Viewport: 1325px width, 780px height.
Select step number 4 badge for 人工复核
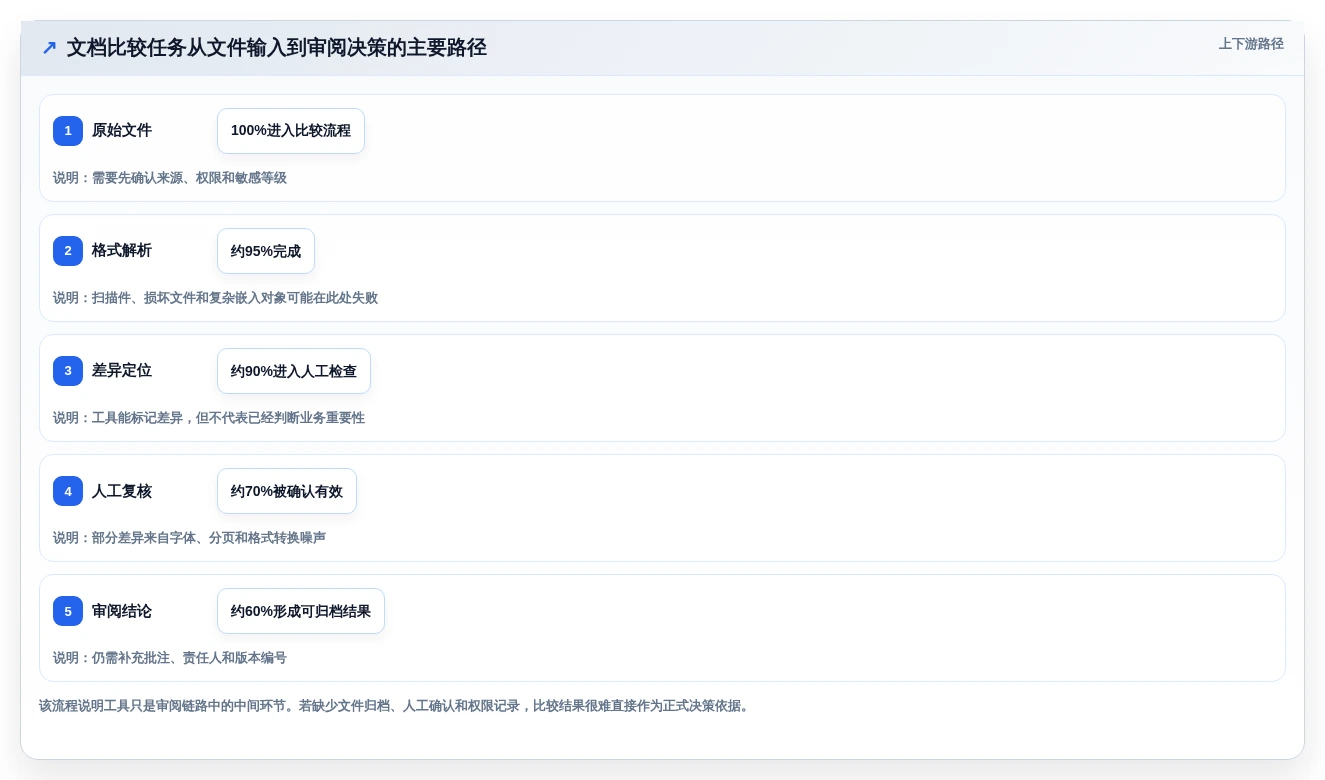pos(68,491)
